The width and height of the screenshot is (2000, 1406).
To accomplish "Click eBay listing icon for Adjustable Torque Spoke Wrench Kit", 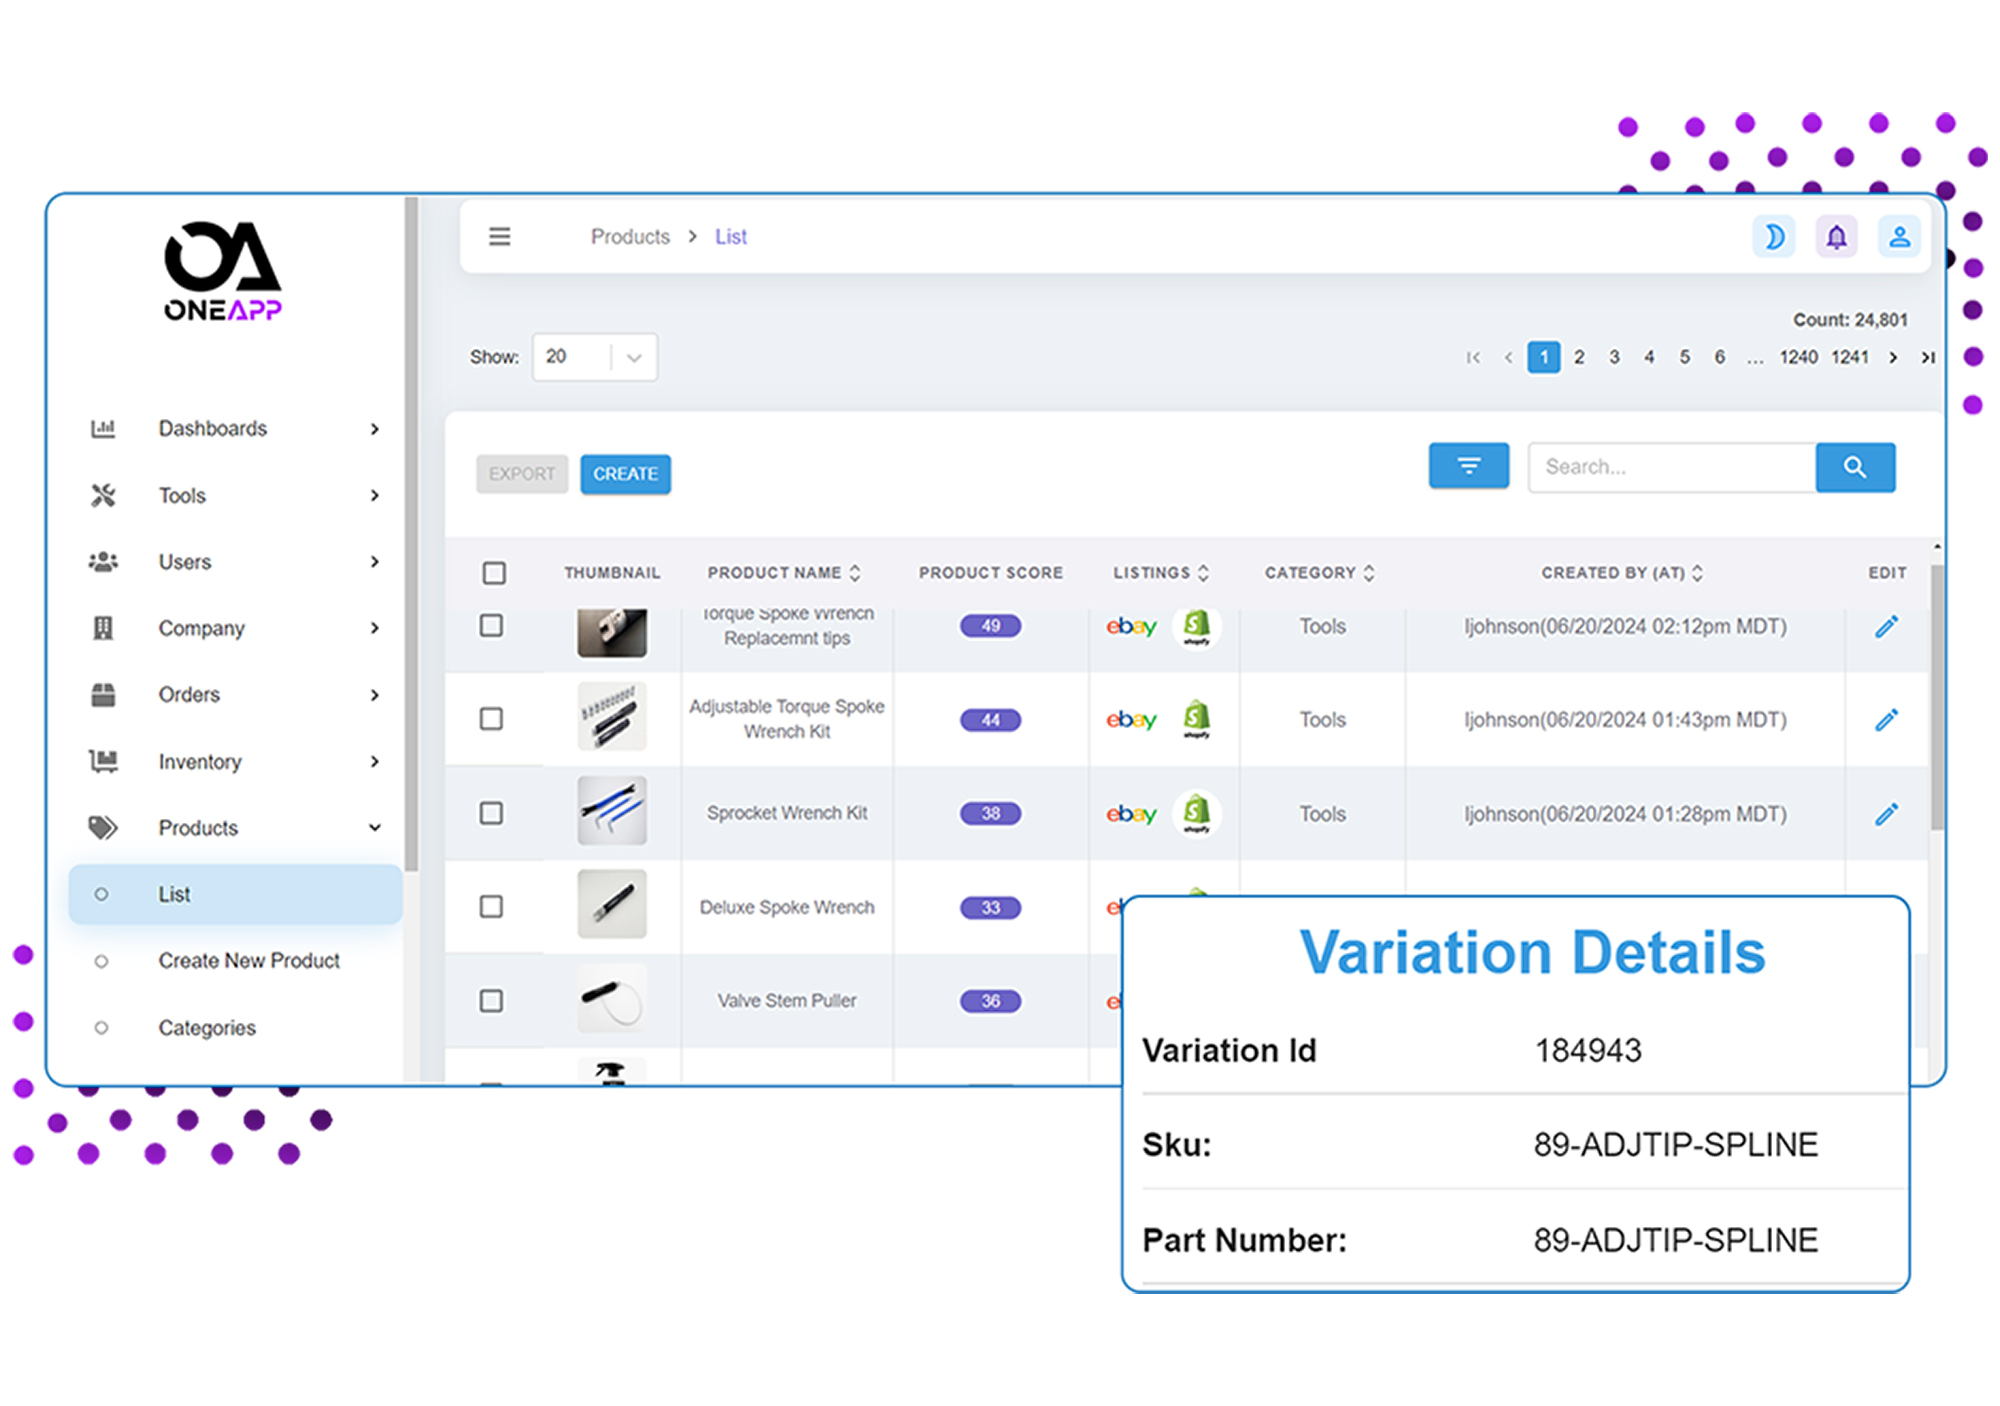I will pyautogui.click(x=1130, y=720).
